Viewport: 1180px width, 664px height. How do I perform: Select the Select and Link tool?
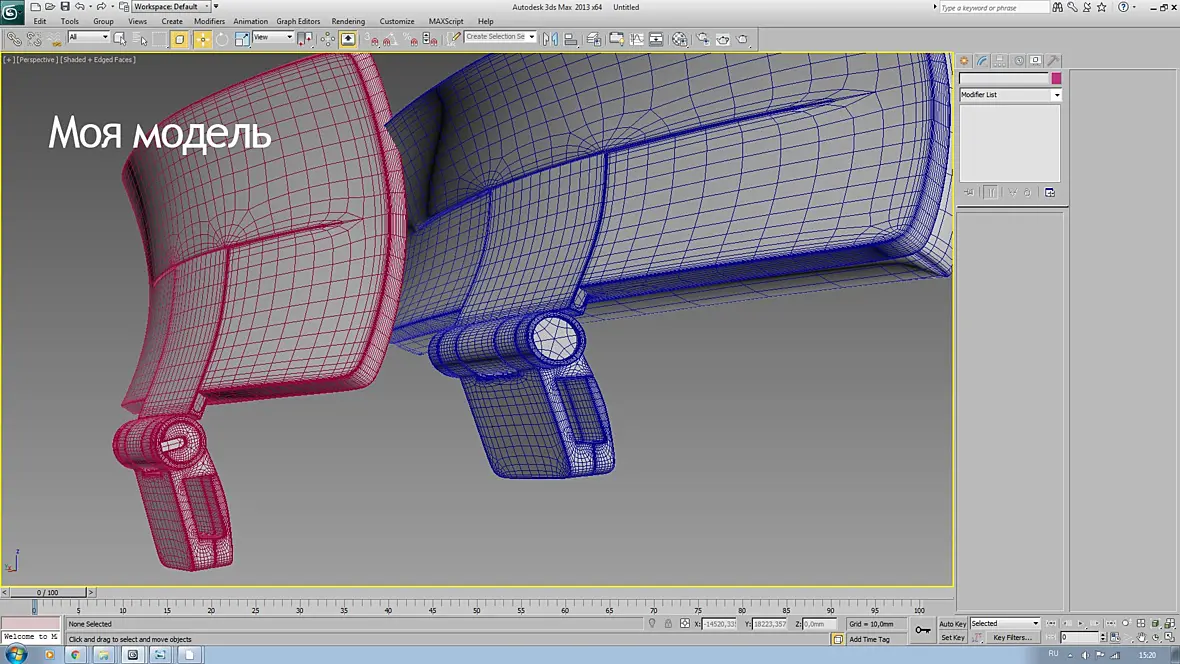coord(14,39)
